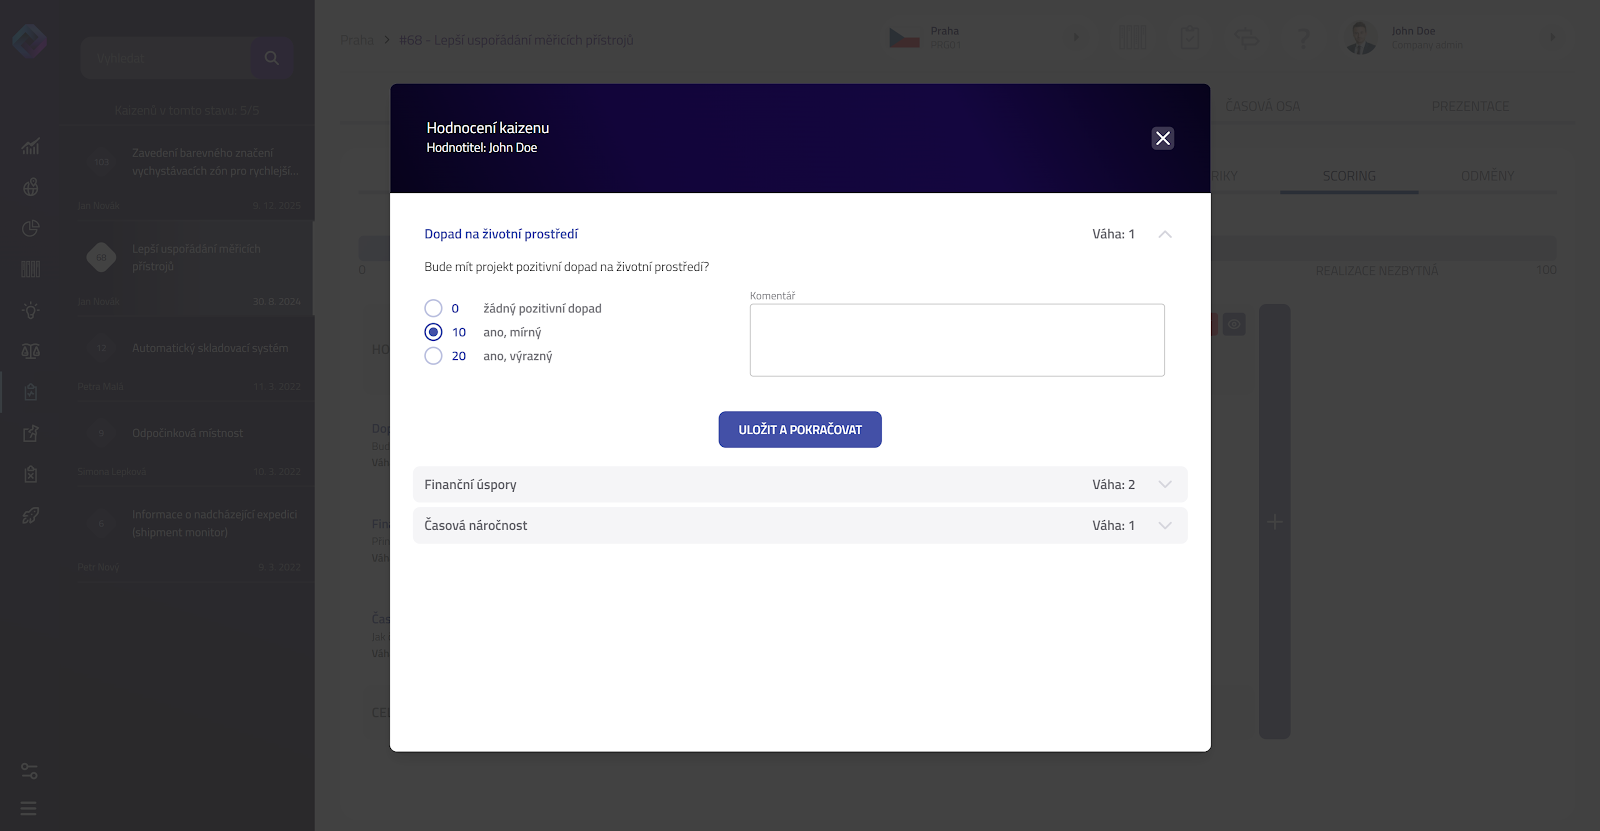Switch to the Odměny tab
1600x831 pixels.
pos(1487,176)
